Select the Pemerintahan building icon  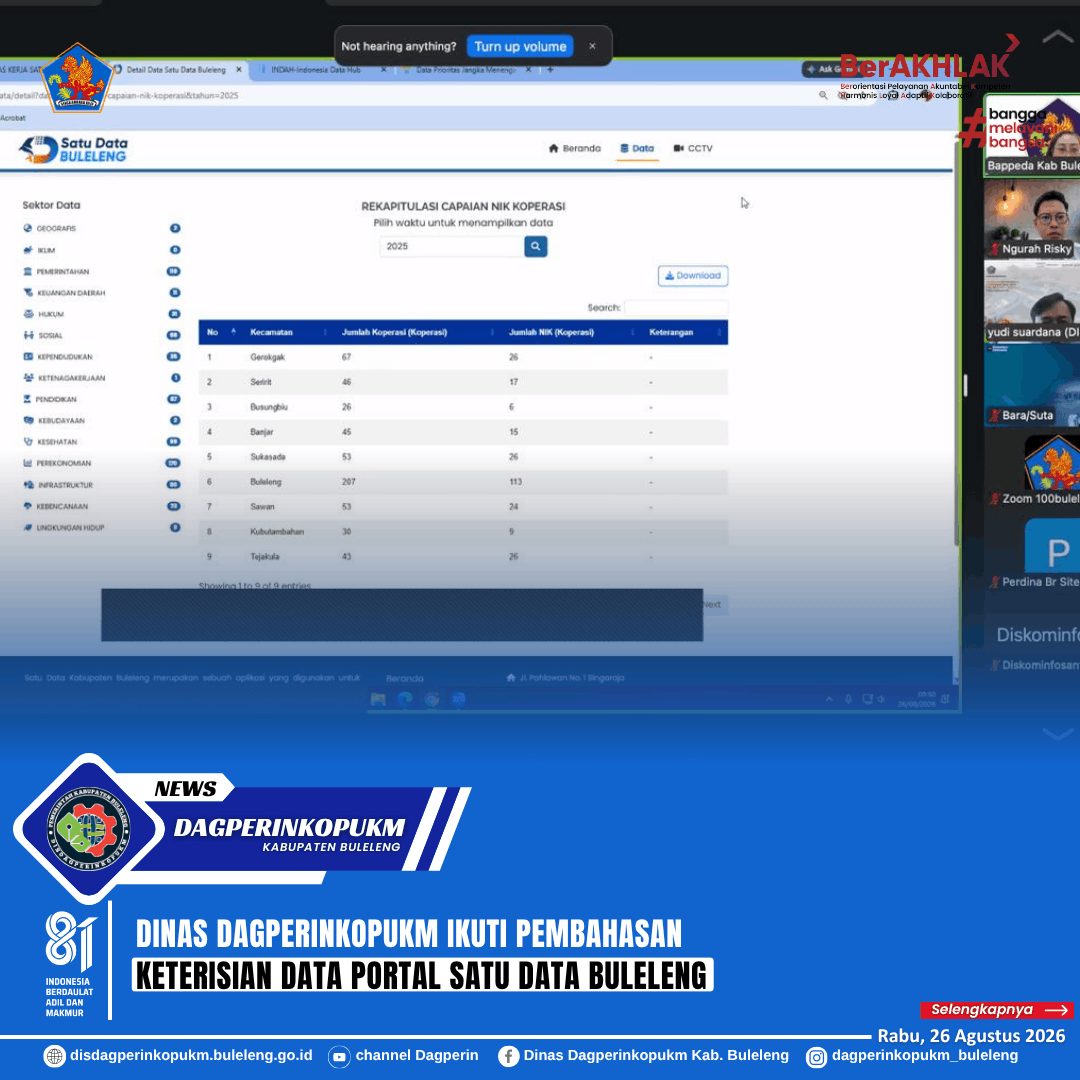click(28, 271)
